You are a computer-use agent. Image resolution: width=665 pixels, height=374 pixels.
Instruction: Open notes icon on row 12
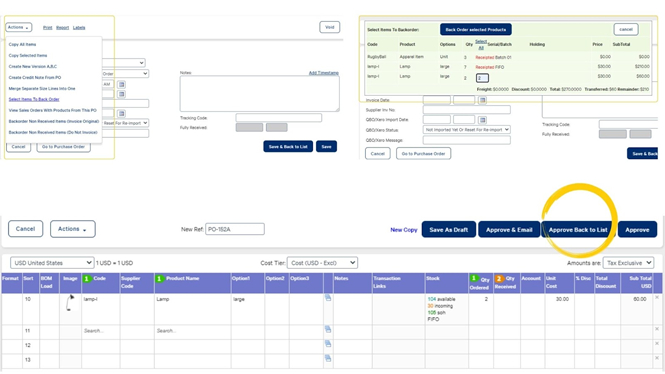328,344
